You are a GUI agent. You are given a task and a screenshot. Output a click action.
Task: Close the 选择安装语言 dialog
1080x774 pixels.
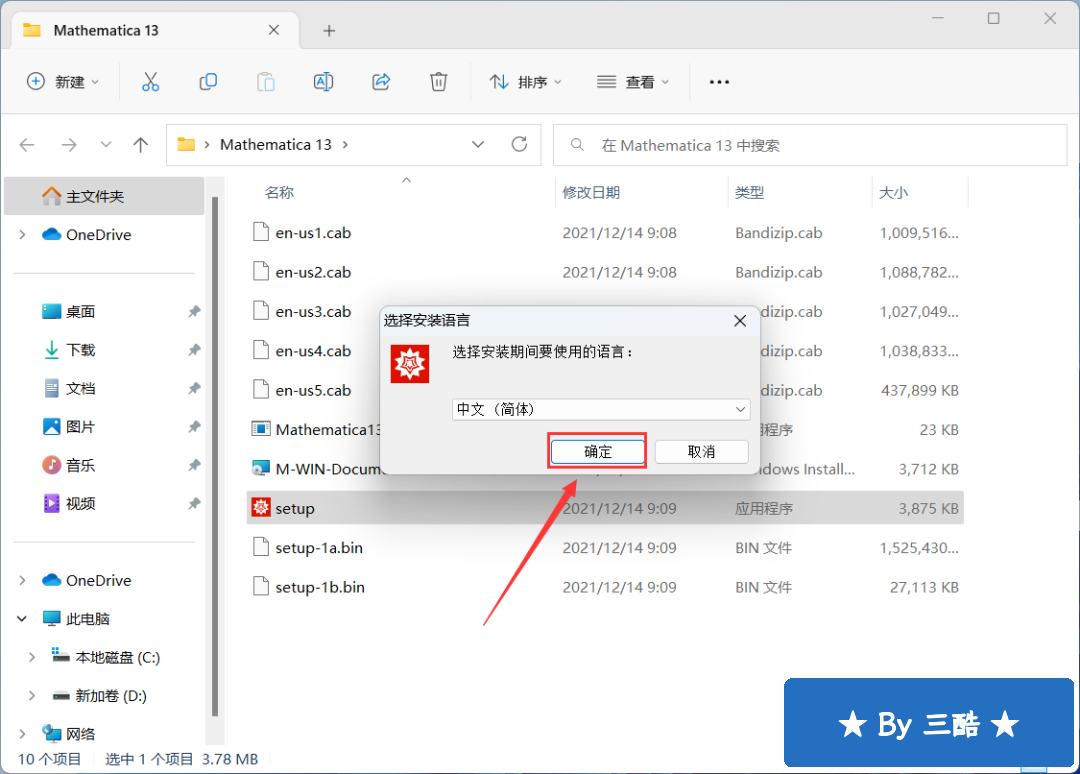[x=740, y=321]
